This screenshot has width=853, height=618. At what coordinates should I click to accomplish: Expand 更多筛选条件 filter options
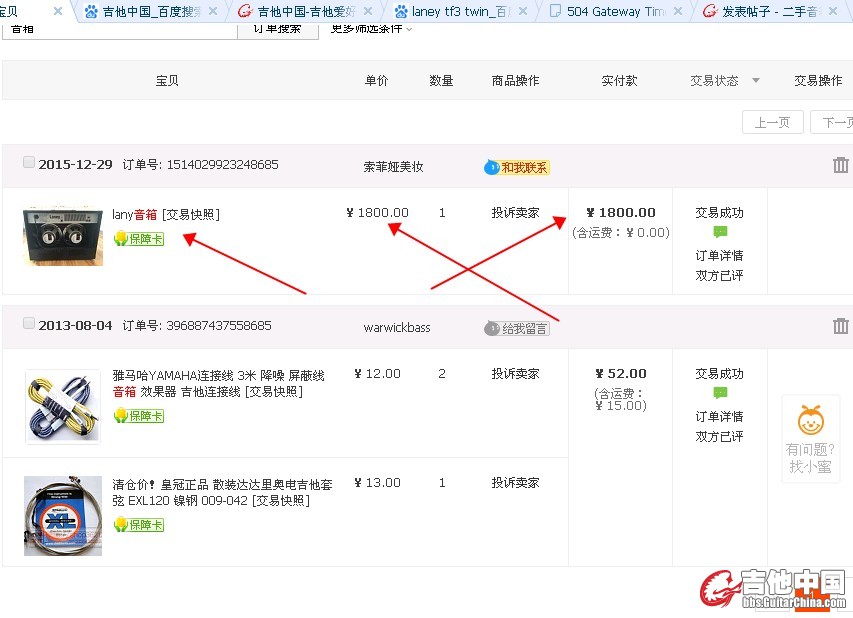coord(371,28)
